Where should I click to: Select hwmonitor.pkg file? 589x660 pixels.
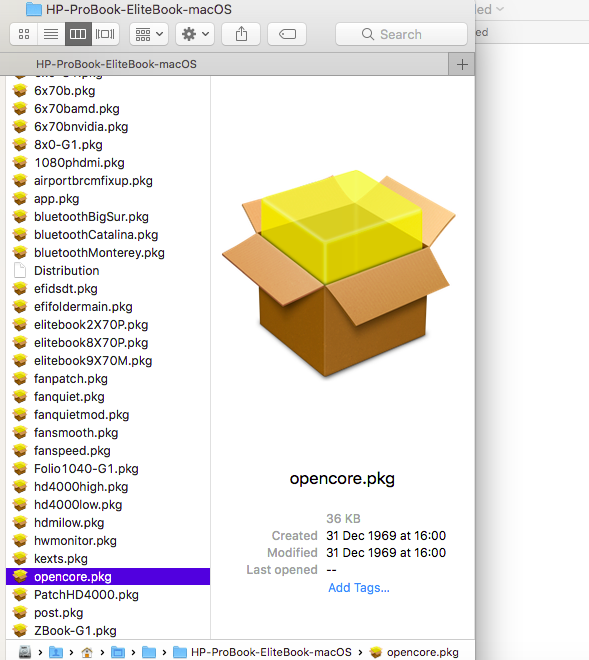[108, 541]
